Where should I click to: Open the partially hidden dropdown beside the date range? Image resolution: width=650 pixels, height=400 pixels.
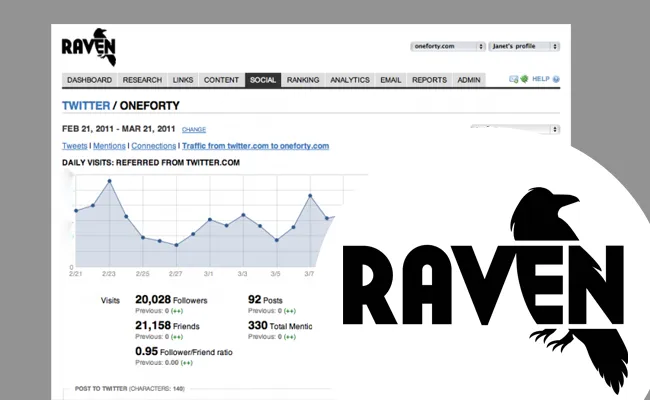coord(515,129)
